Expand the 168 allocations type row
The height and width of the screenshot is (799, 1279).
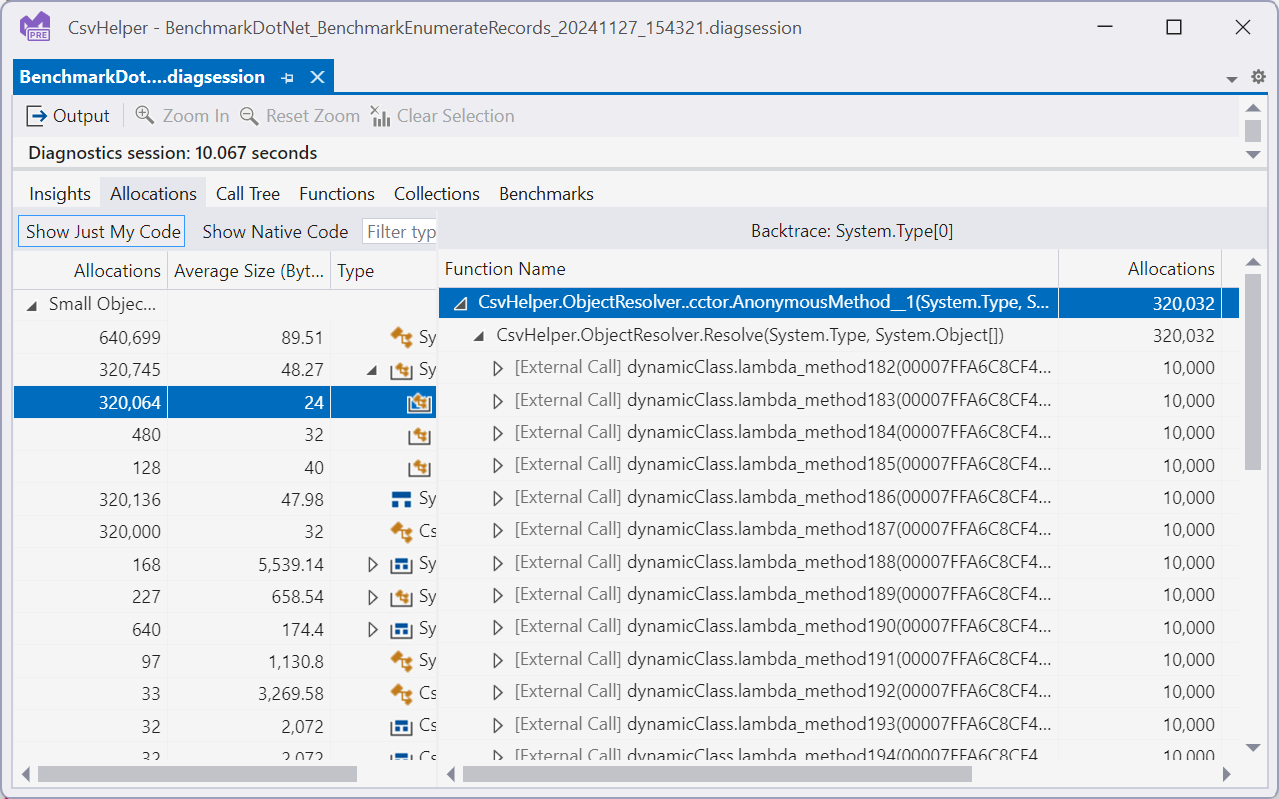click(x=373, y=564)
